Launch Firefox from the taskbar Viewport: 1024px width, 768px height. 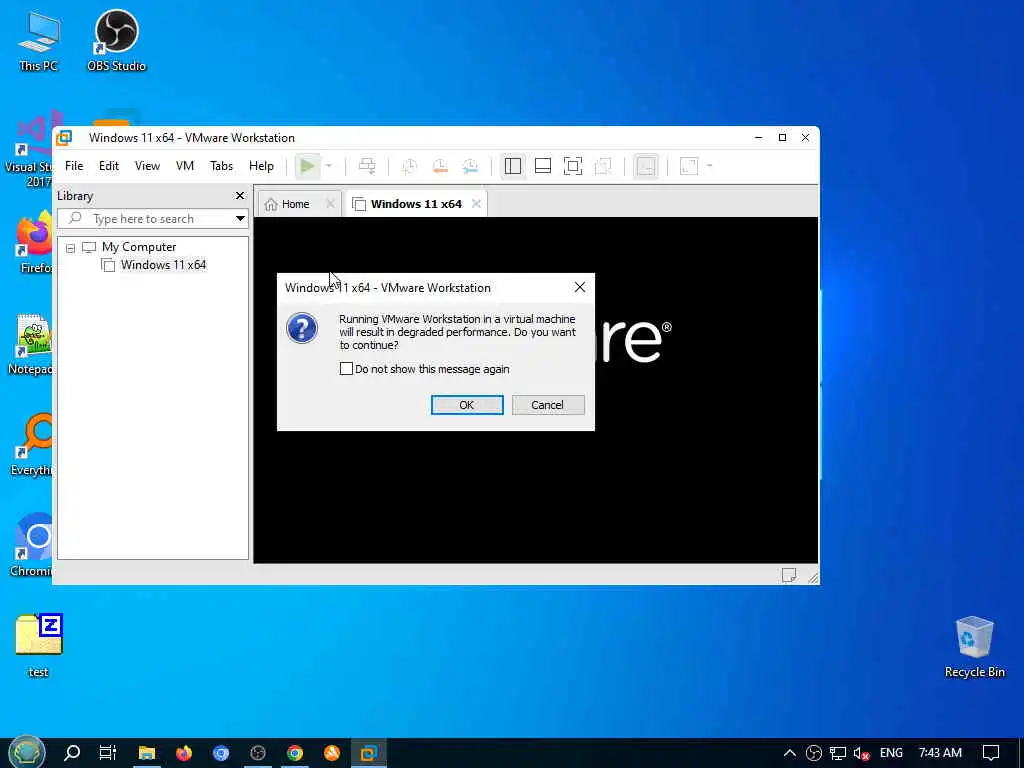(x=184, y=753)
